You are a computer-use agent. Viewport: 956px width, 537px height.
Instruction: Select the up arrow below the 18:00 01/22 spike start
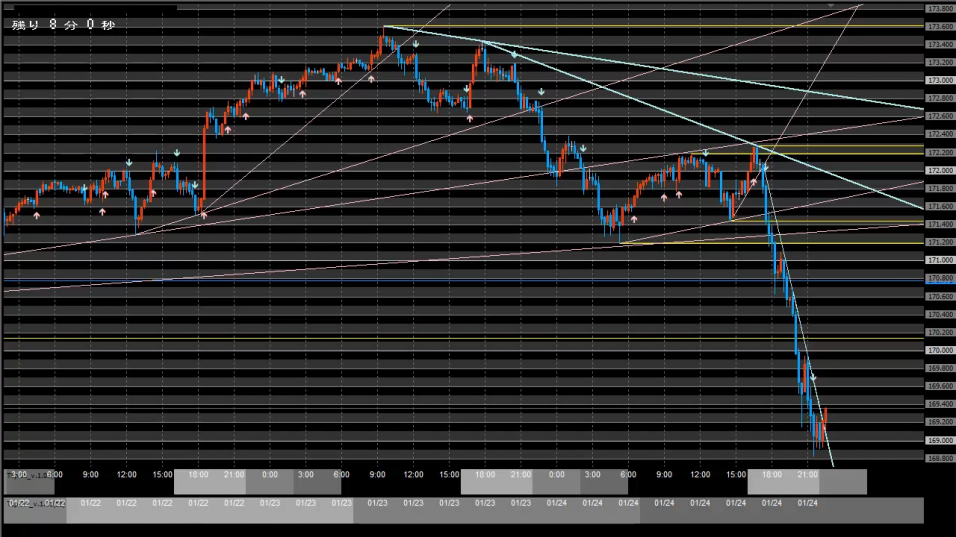pos(204,215)
